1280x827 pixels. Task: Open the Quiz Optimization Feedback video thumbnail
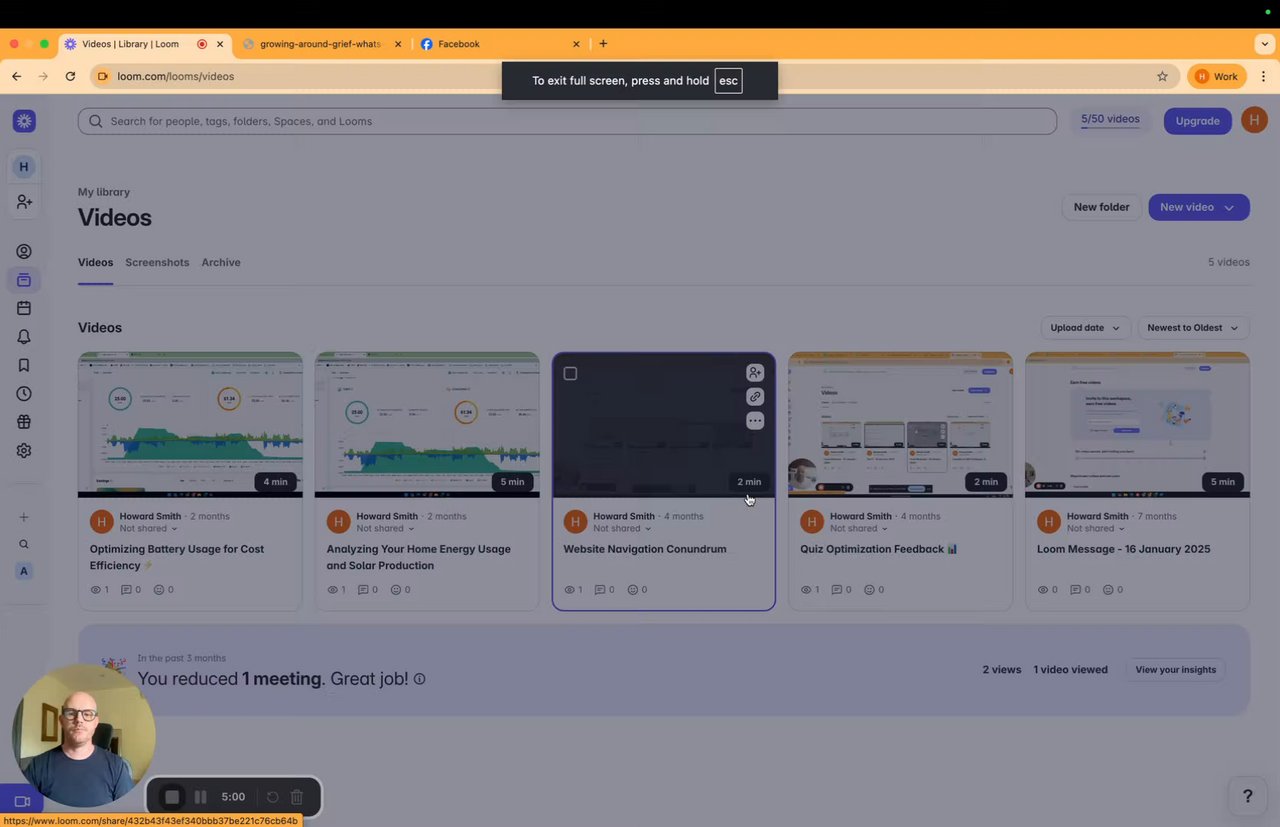coord(900,425)
